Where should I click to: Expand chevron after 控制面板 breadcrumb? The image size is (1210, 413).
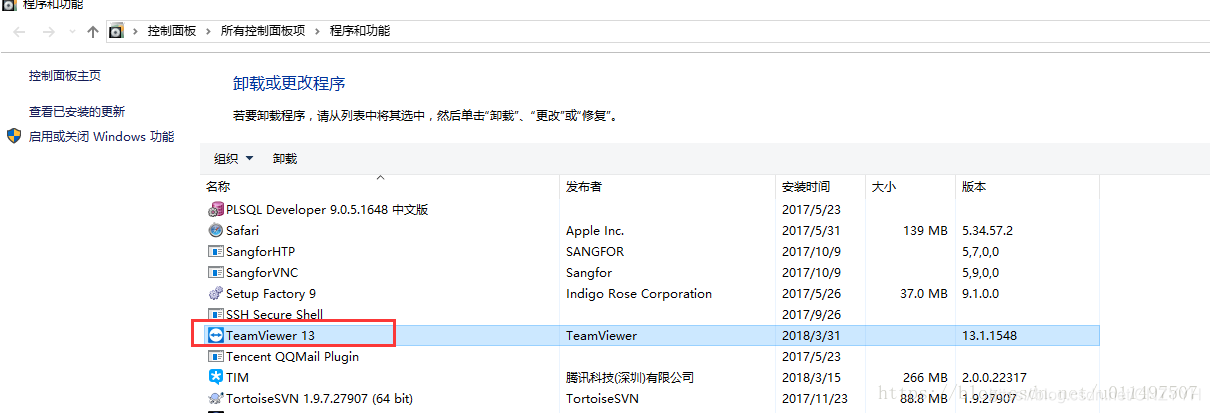[x=209, y=31]
